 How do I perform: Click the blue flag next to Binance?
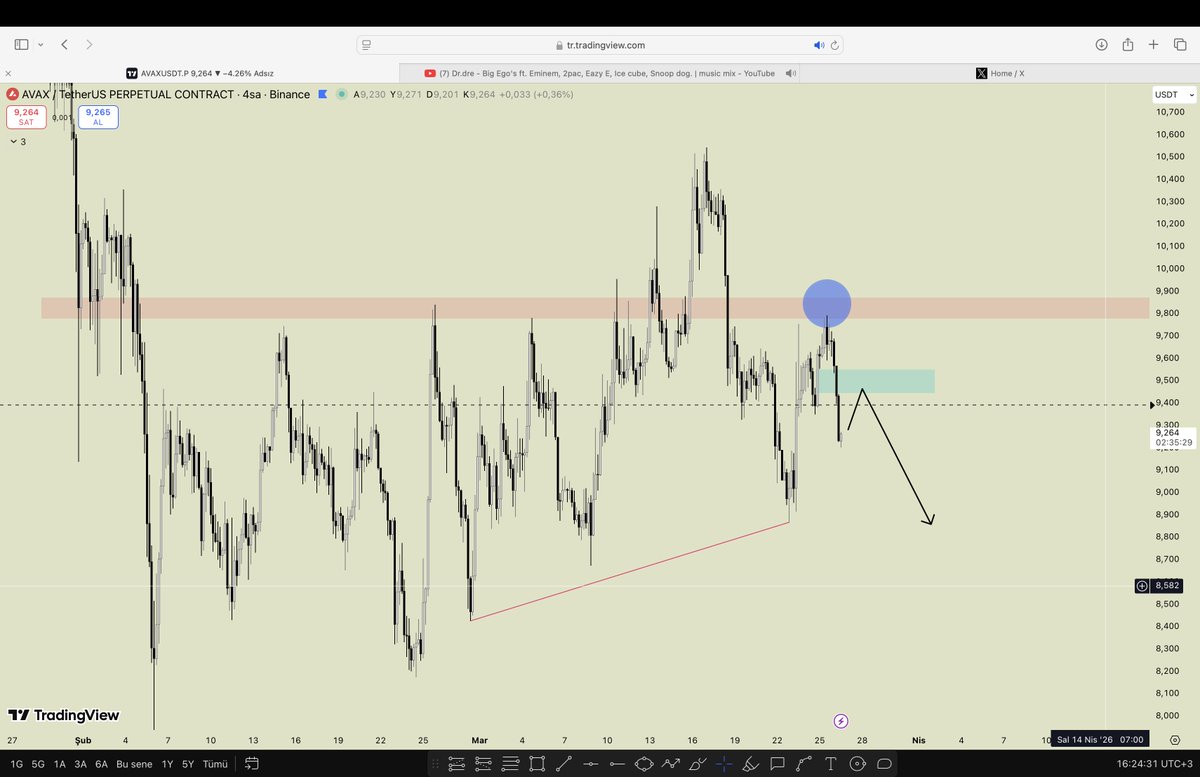tap(322, 94)
